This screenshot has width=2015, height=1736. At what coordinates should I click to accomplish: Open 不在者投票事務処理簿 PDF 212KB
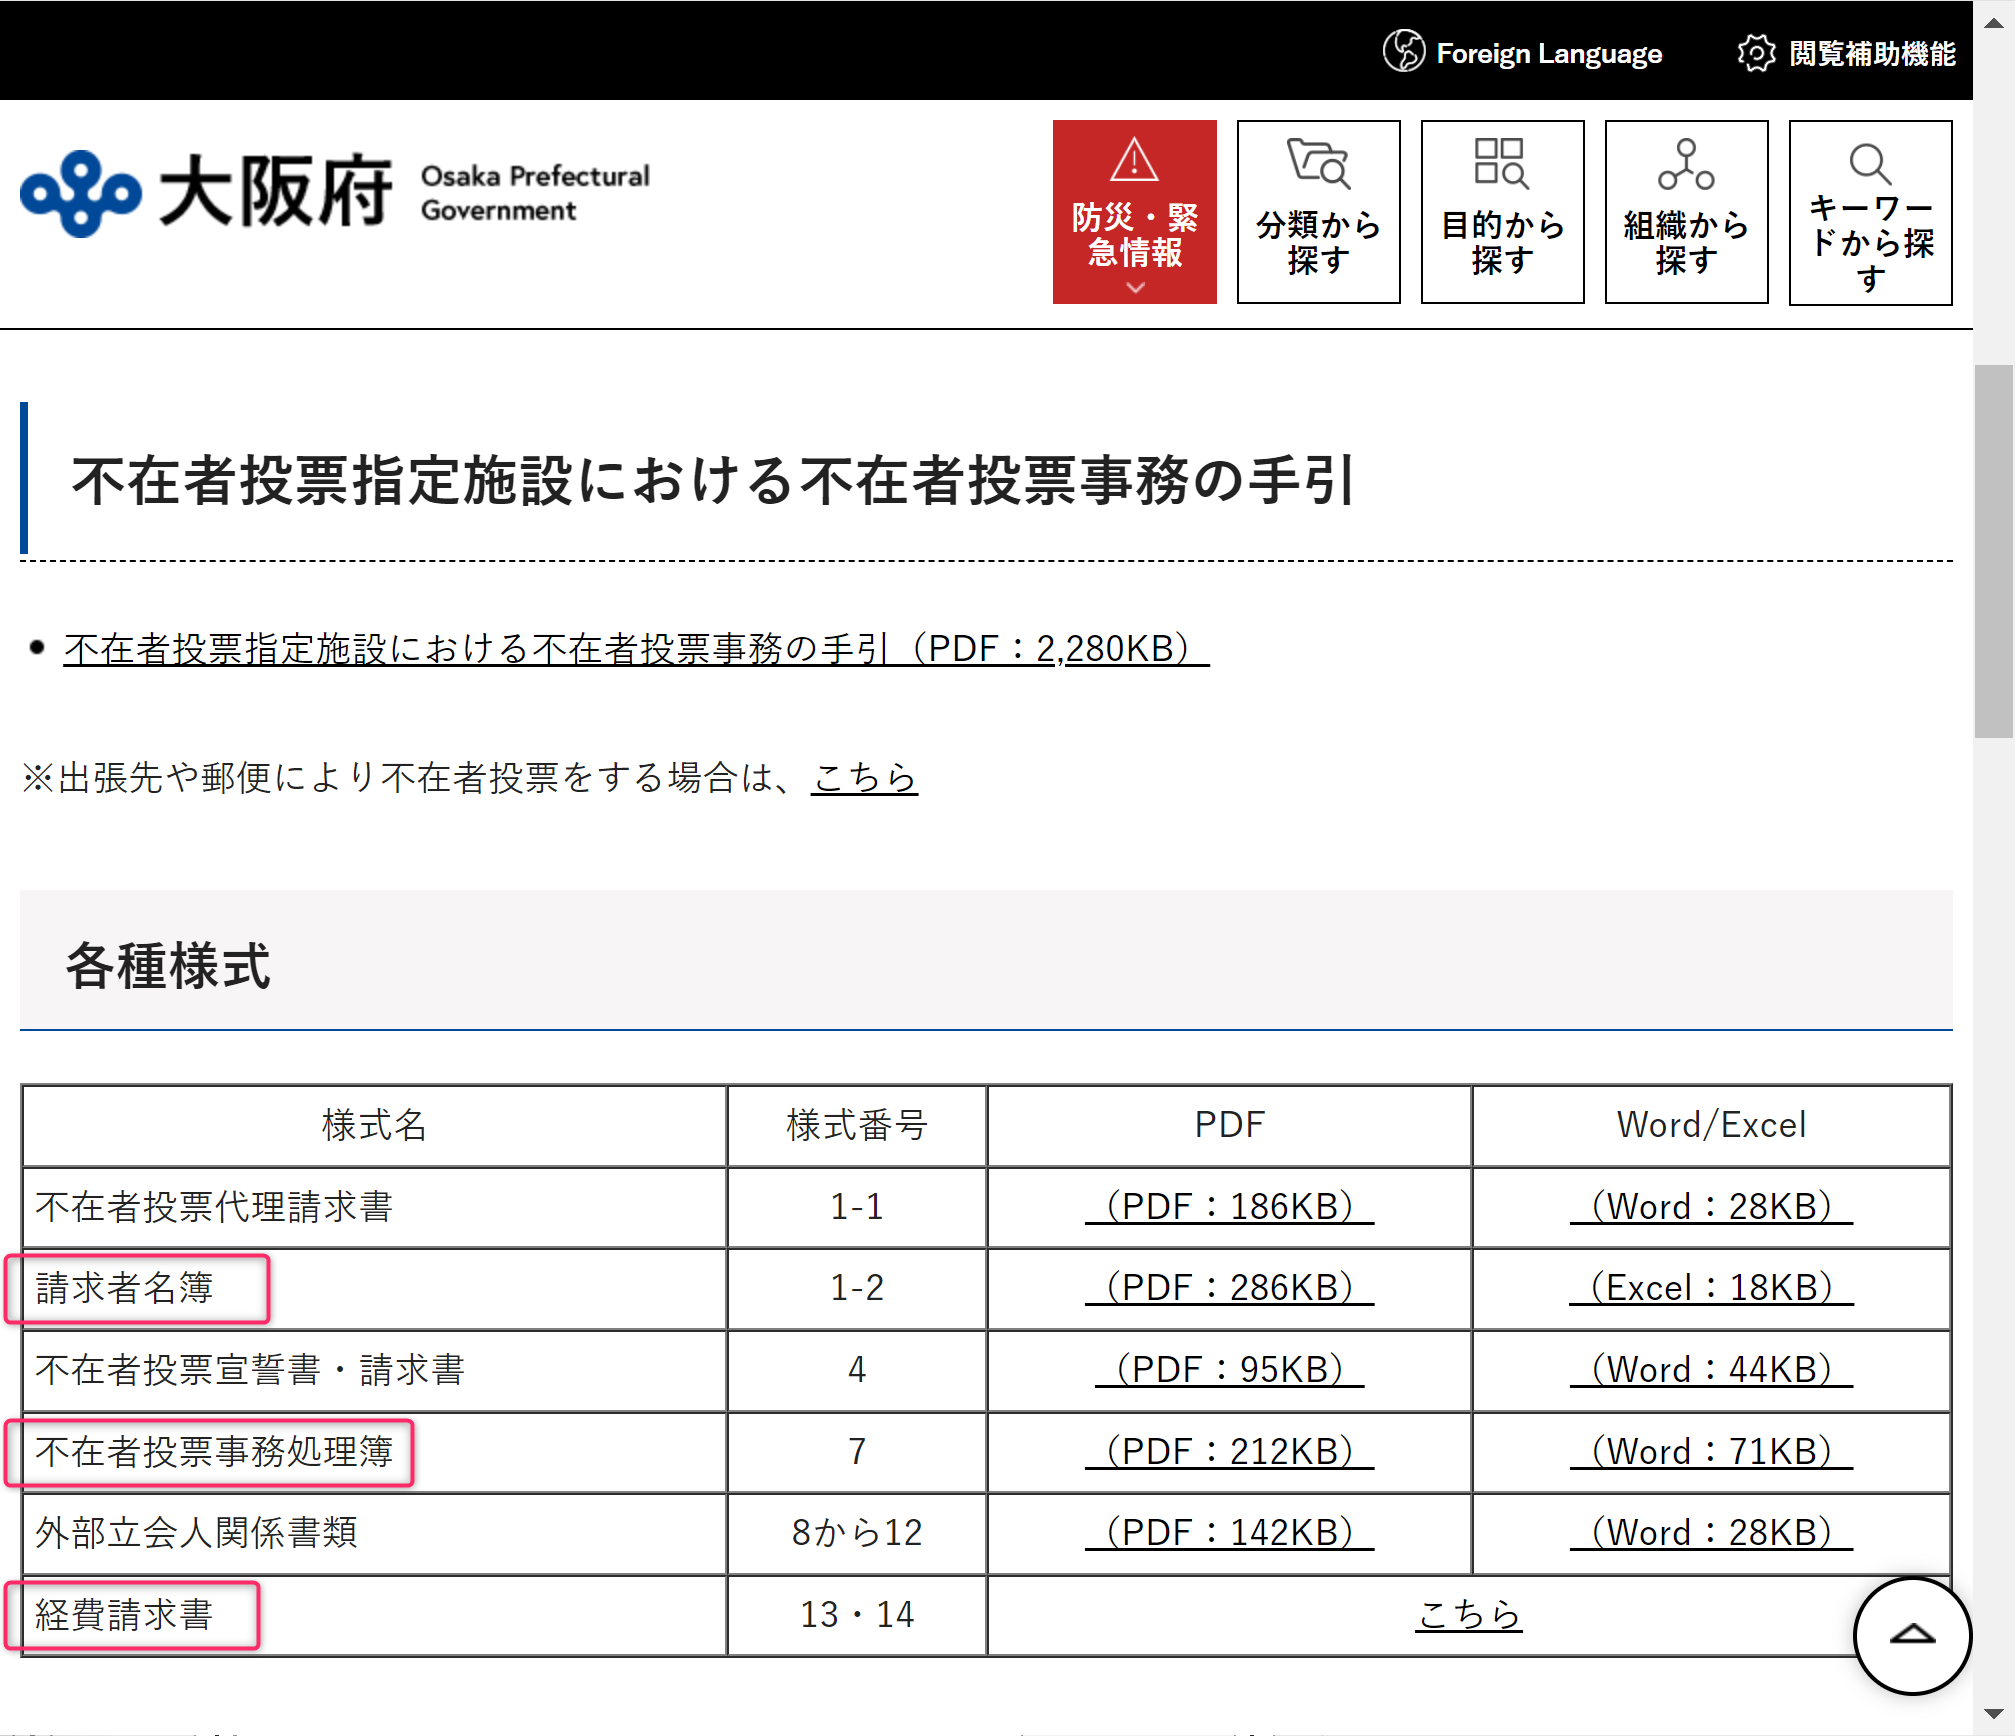tap(1229, 1451)
